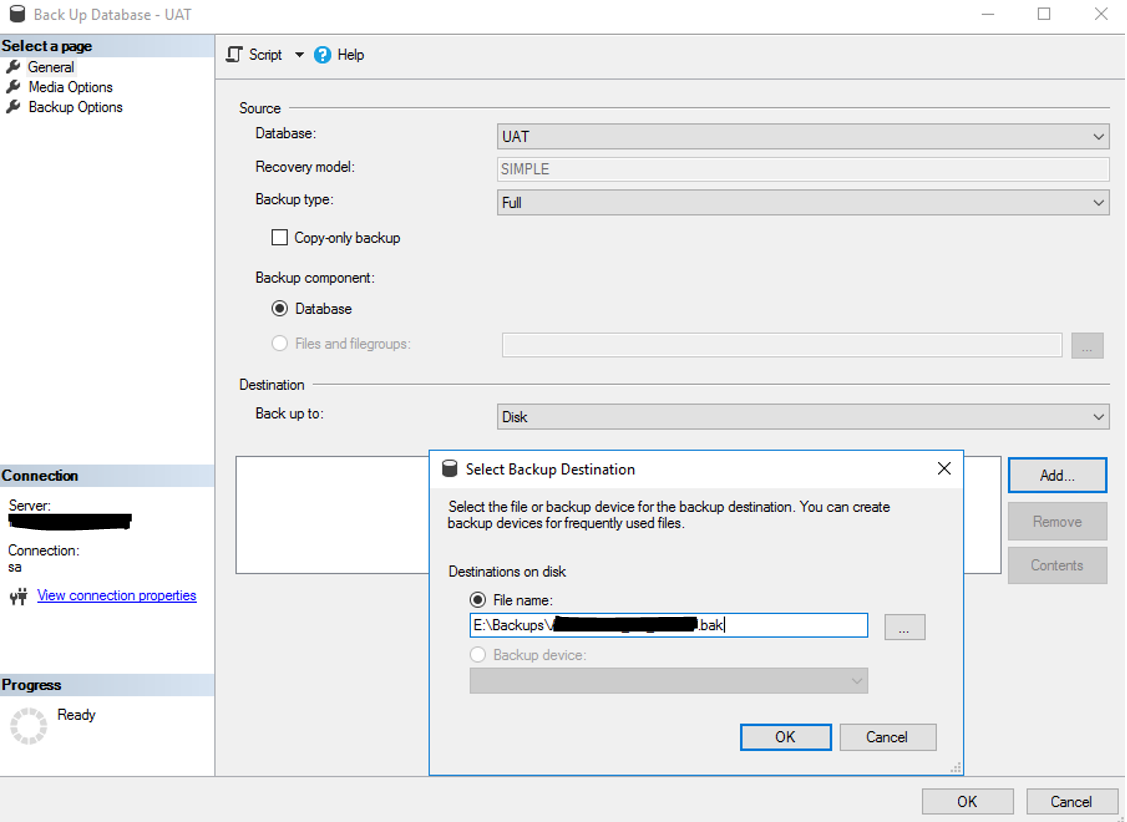The image size is (1127, 822).
Task: Select the File name radio button
Action: coord(478,600)
